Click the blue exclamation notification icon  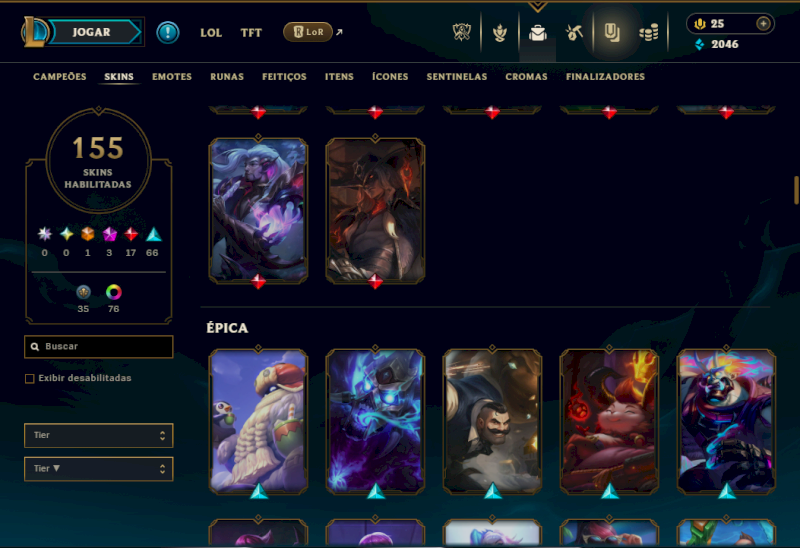[167, 33]
